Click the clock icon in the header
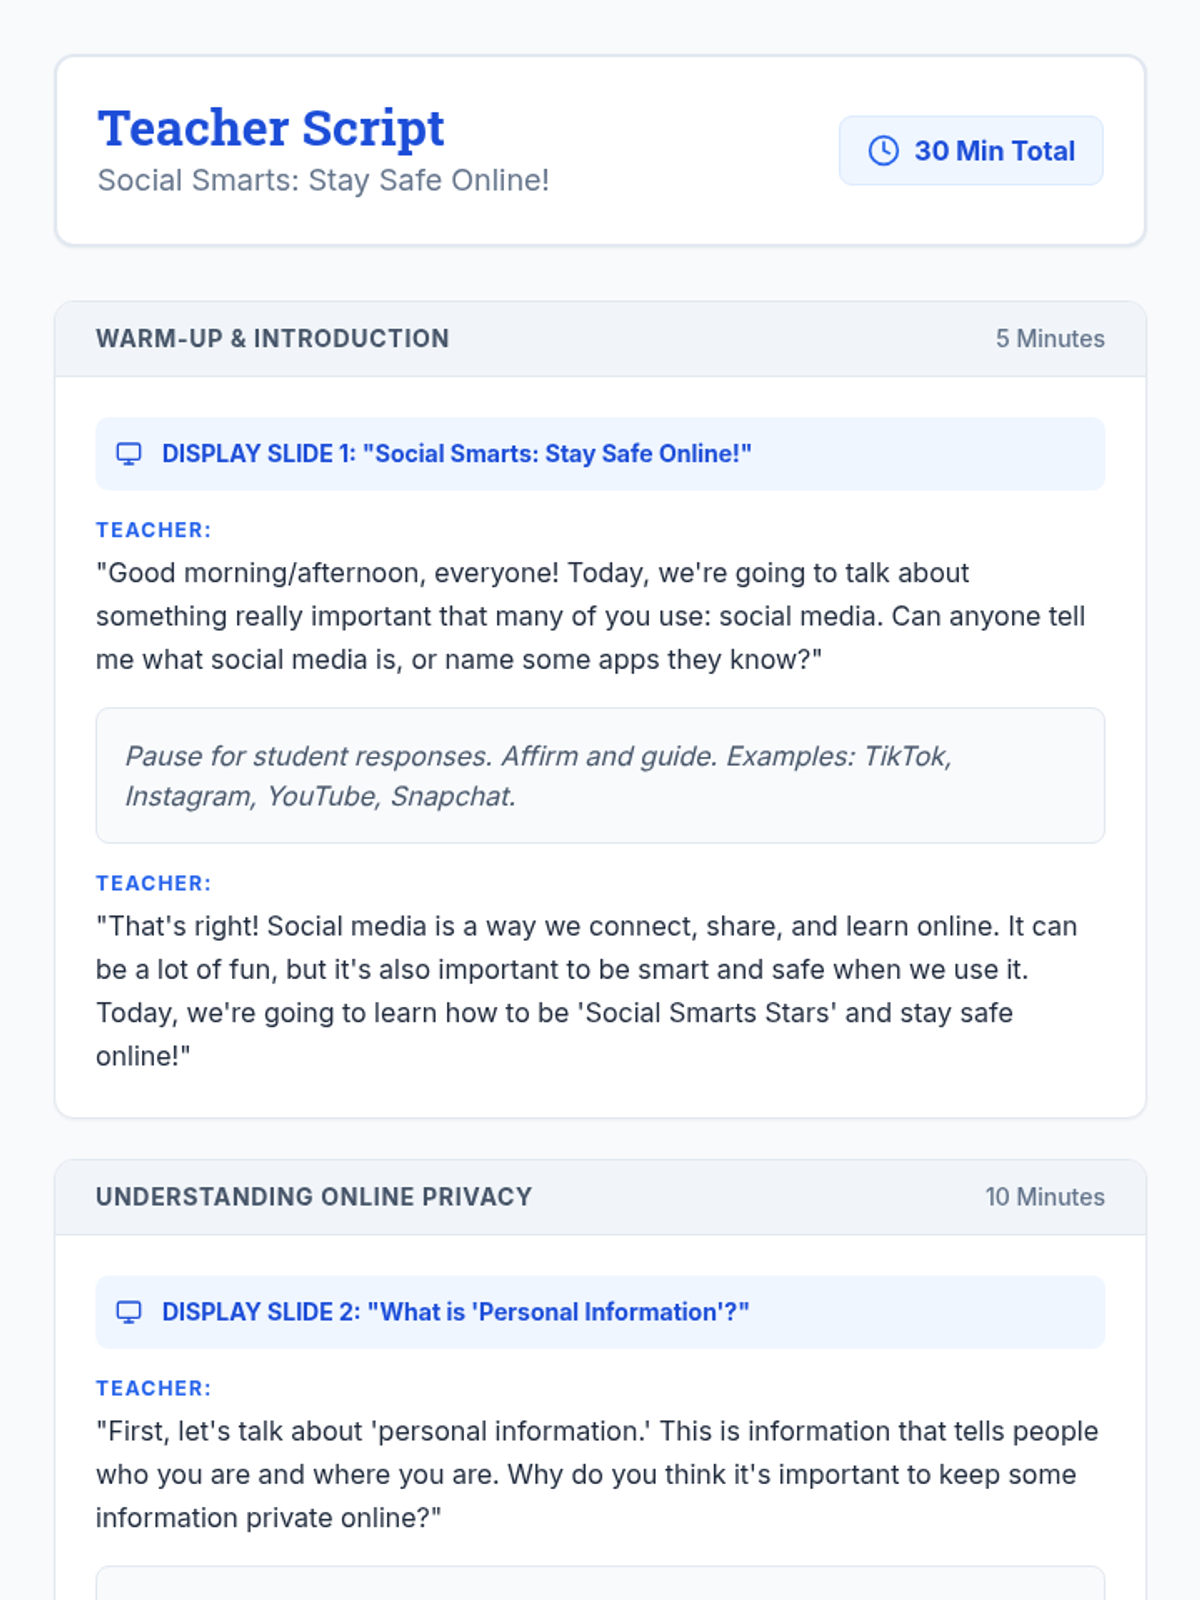The height and width of the screenshot is (1600, 1200). [883, 151]
